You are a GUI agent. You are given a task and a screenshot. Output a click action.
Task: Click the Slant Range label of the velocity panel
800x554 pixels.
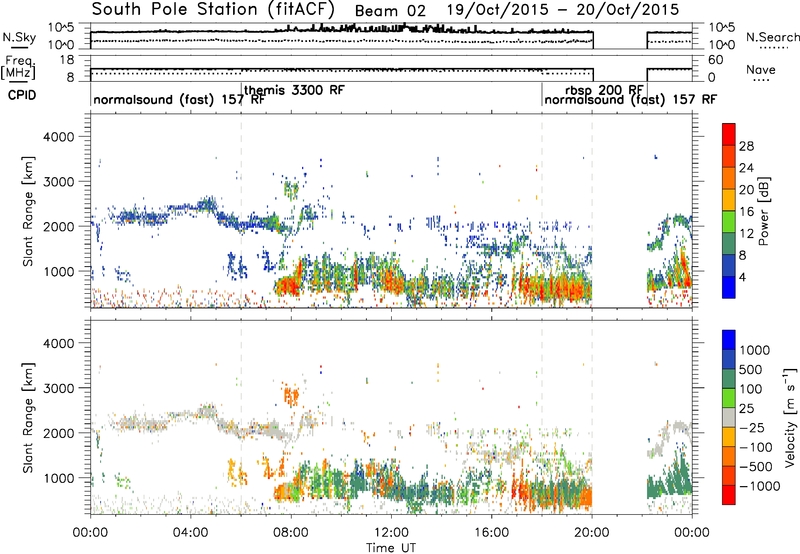28,417
